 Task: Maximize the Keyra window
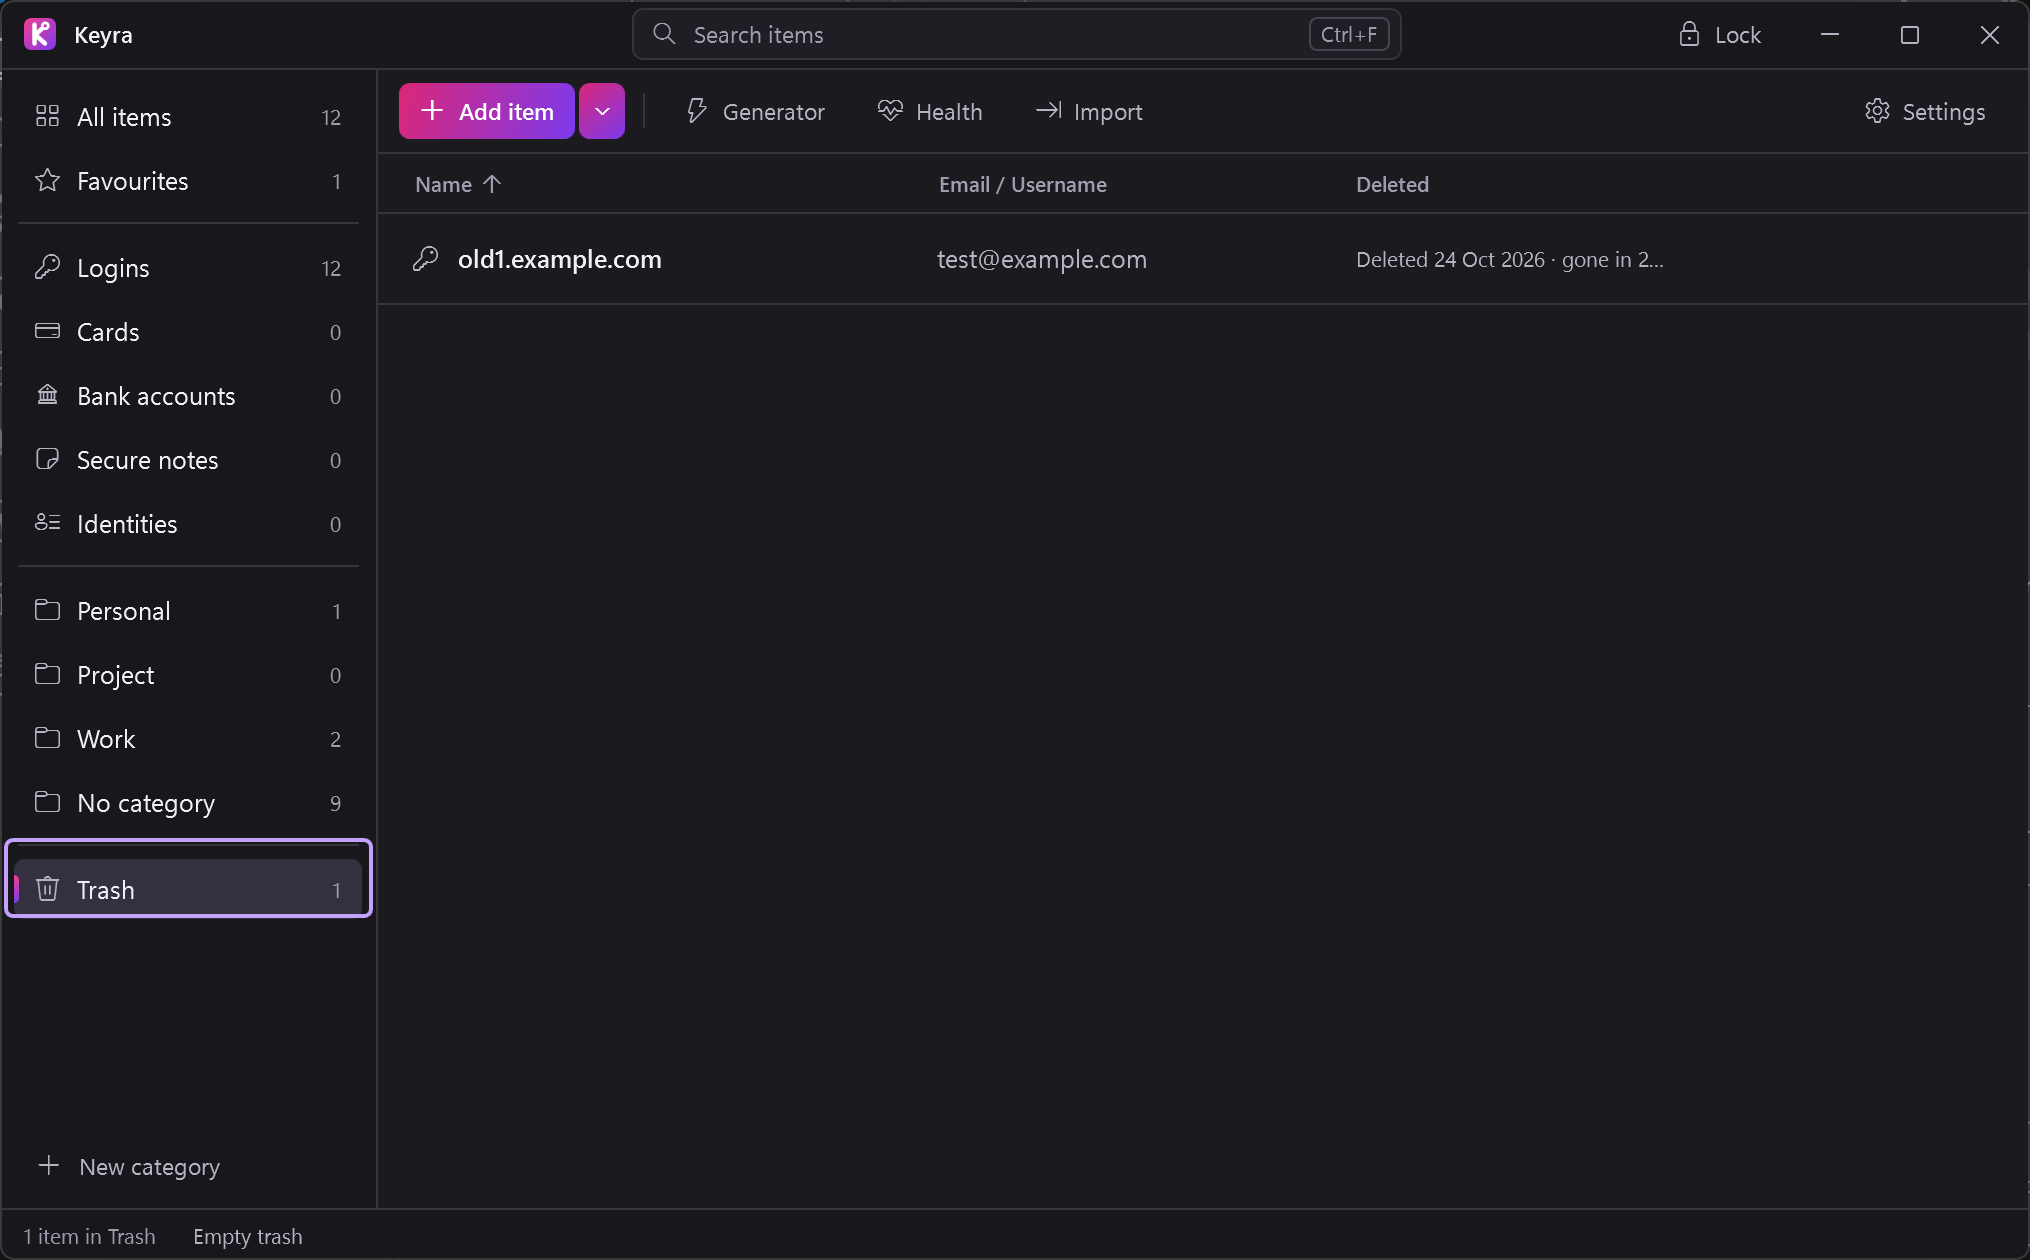pyautogui.click(x=1910, y=35)
